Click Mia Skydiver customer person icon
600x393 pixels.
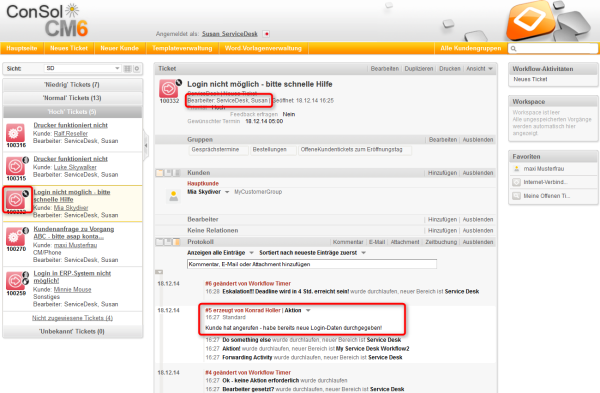point(174,196)
